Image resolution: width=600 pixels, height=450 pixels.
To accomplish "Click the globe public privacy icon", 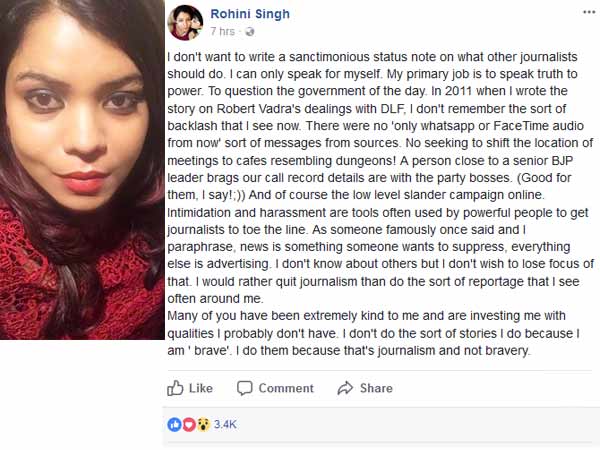I will (248, 31).
